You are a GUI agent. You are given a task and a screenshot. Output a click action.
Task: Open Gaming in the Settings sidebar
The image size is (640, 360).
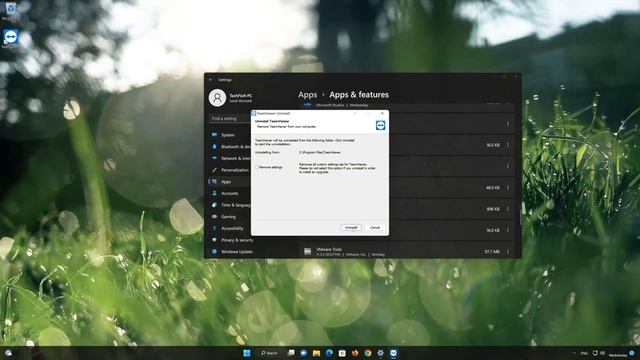230,217
